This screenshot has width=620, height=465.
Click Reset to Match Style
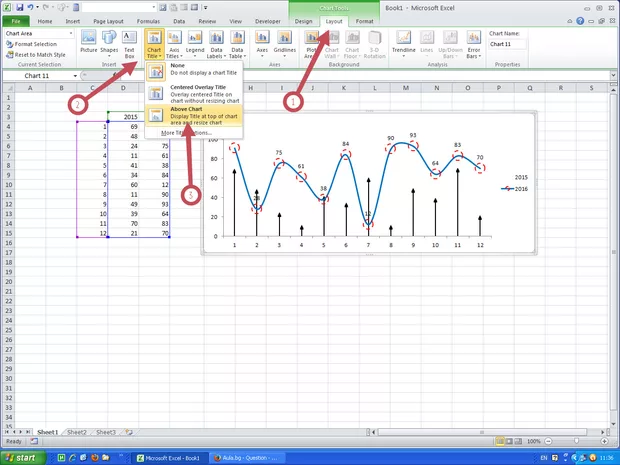[x=36, y=55]
